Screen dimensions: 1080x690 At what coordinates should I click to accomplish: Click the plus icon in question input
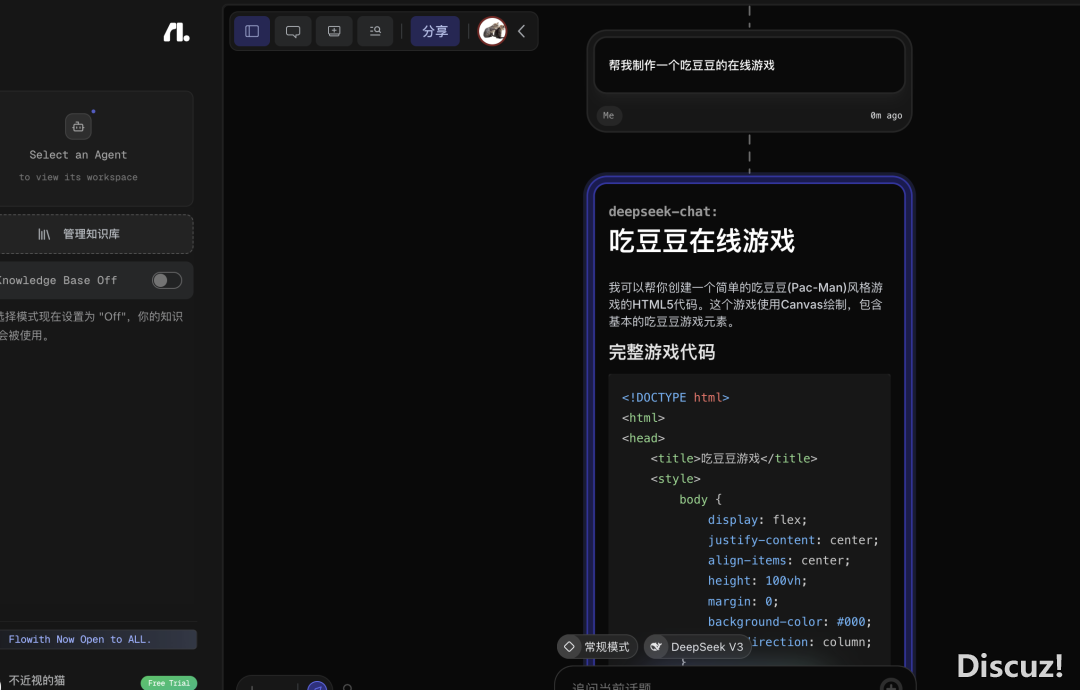890,685
